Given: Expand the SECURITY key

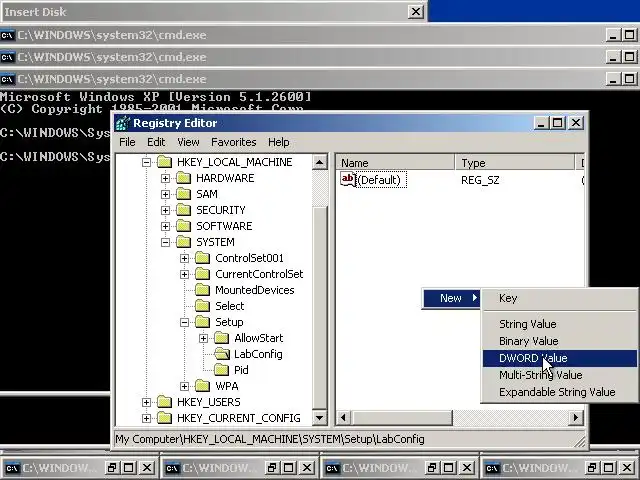Looking at the screenshot, I should click(165, 210).
